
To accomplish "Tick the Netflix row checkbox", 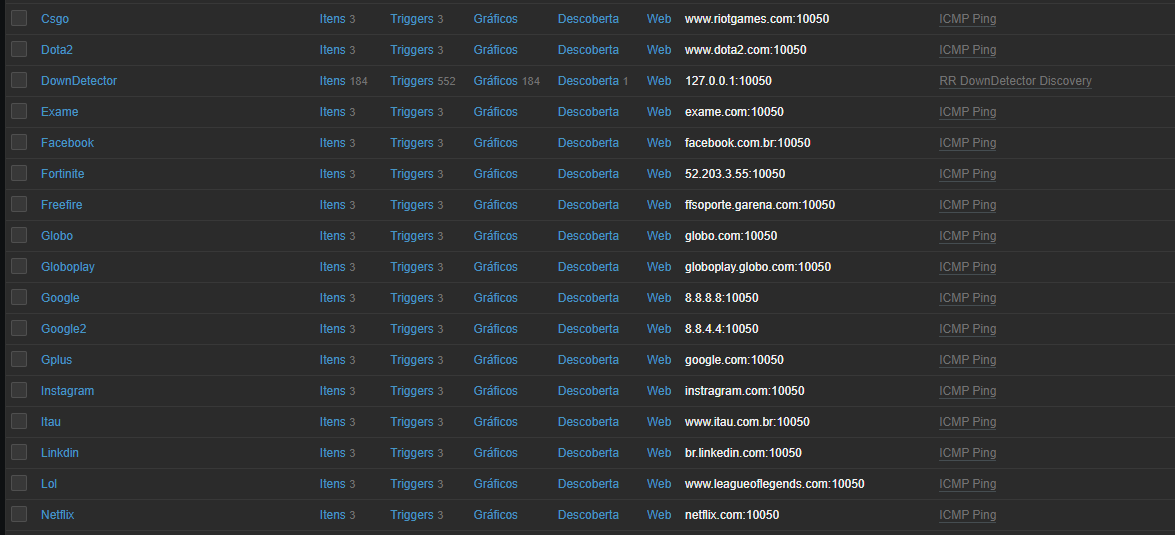I will tap(19, 514).
